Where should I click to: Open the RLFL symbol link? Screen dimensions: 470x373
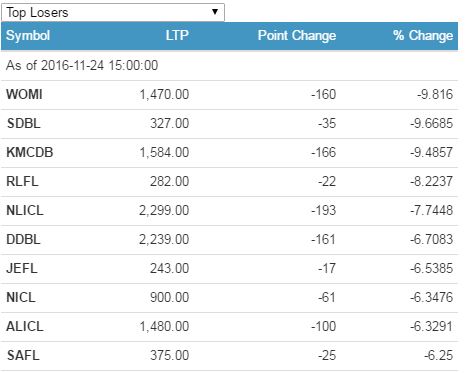pos(22,181)
